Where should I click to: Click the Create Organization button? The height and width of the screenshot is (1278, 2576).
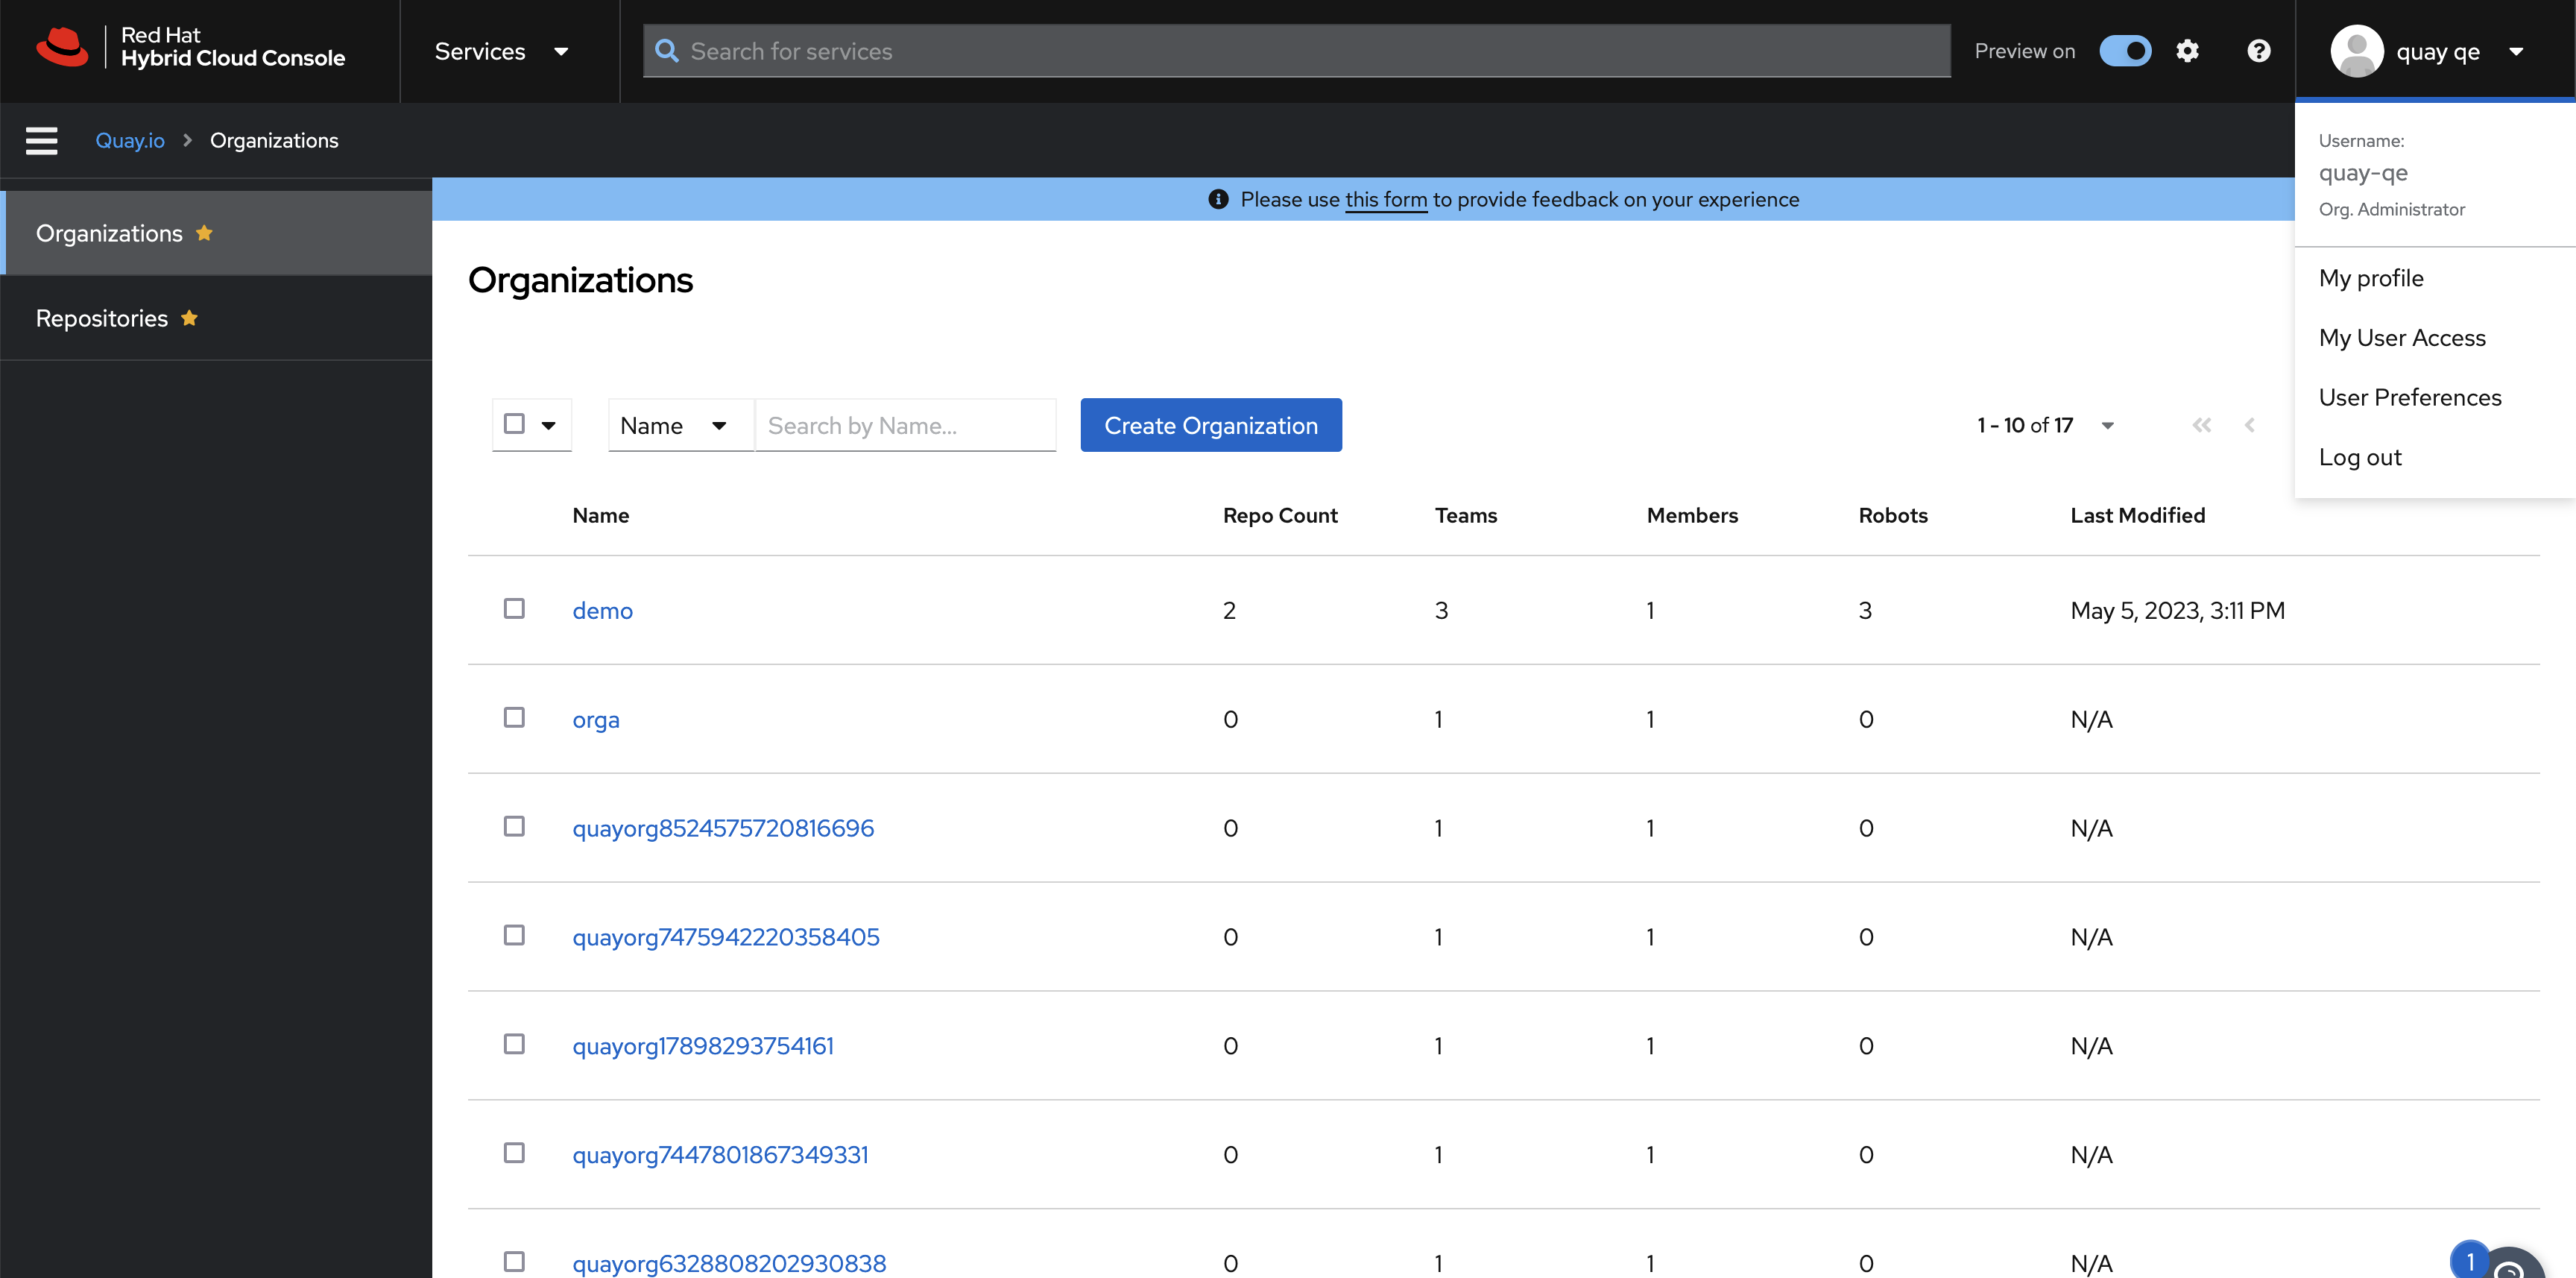1210,425
